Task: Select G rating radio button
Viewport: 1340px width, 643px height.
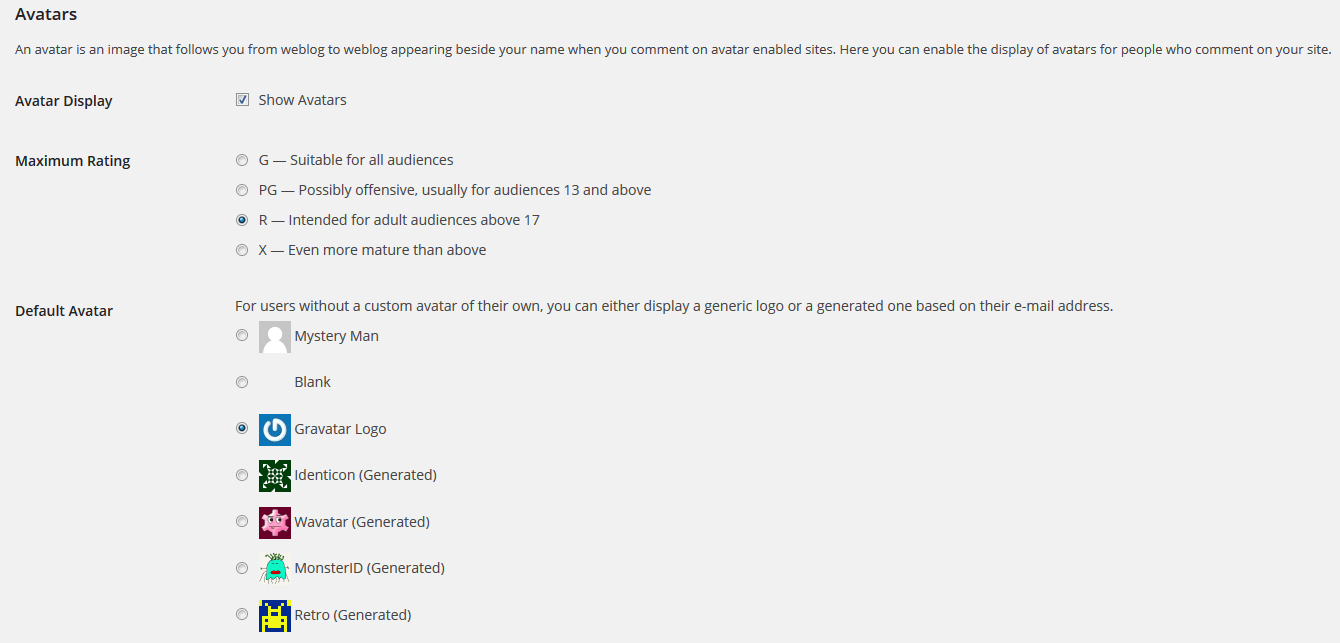Action: [242, 160]
